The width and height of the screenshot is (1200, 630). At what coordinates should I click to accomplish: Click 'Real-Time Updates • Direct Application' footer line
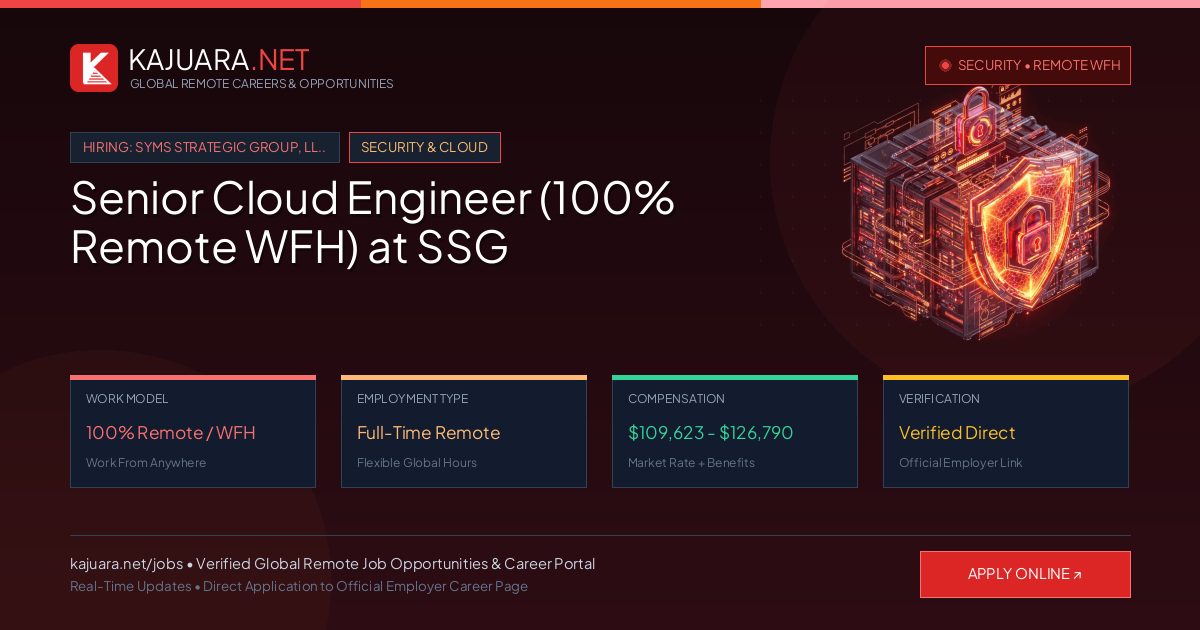pyautogui.click(x=299, y=586)
